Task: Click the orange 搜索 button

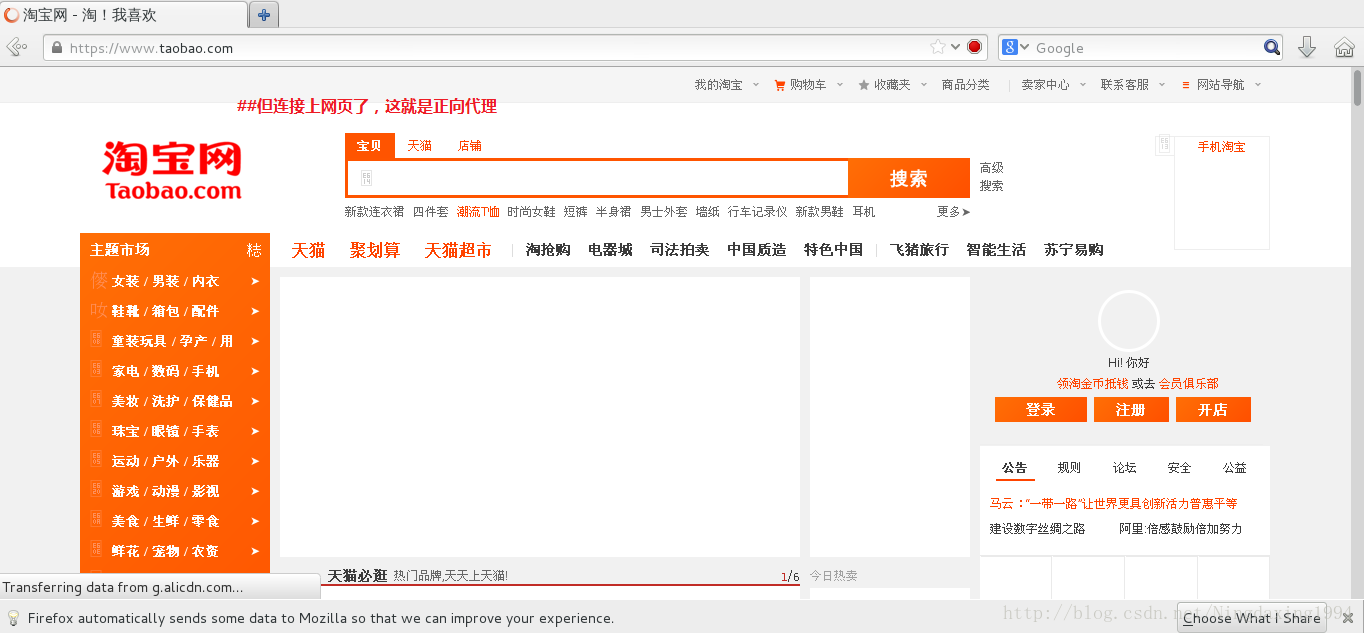Action: point(909,178)
